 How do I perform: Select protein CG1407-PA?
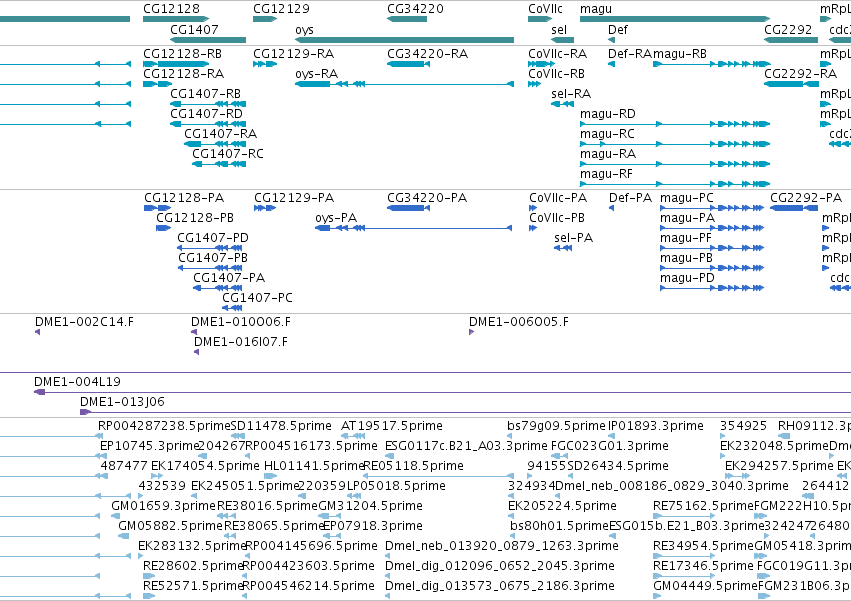coord(229,279)
